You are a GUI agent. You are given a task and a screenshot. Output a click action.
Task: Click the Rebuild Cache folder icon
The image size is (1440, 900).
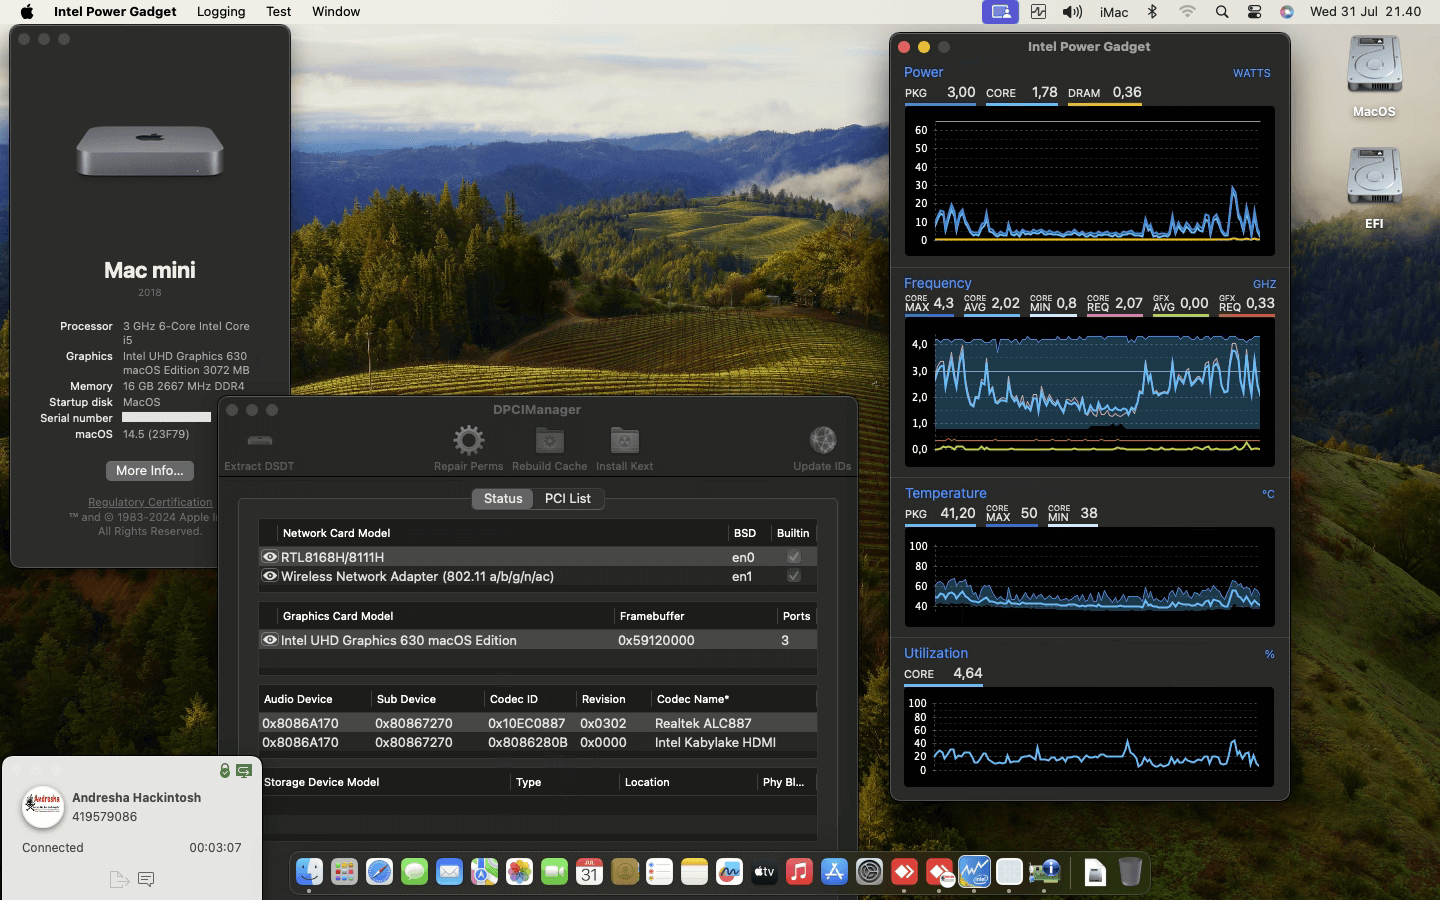click(549, 441)
